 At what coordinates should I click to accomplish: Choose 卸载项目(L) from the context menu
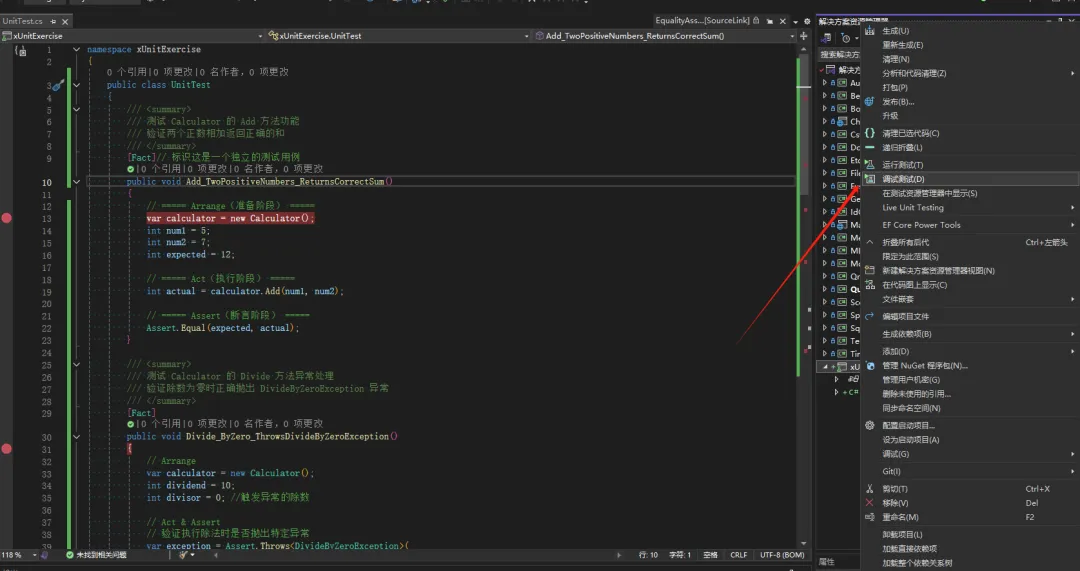click(970, 534)
